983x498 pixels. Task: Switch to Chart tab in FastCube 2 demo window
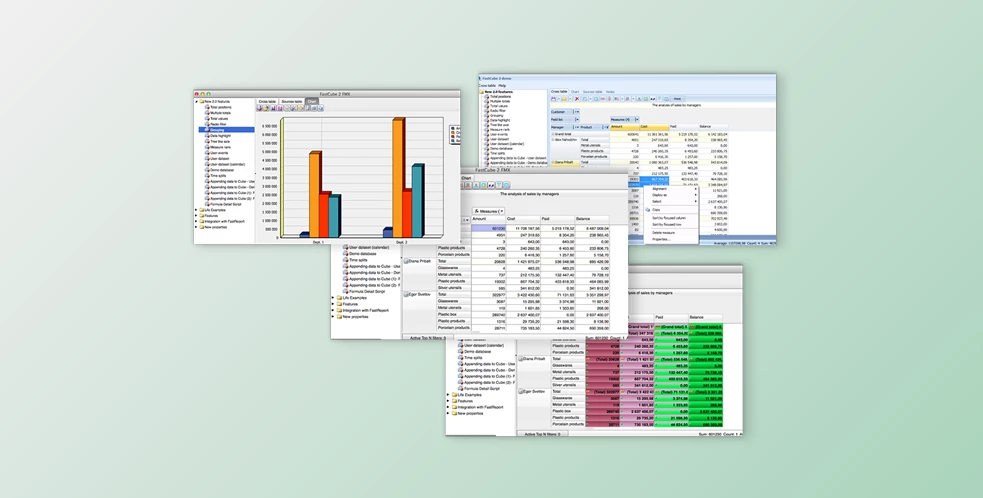click(575, 92)
